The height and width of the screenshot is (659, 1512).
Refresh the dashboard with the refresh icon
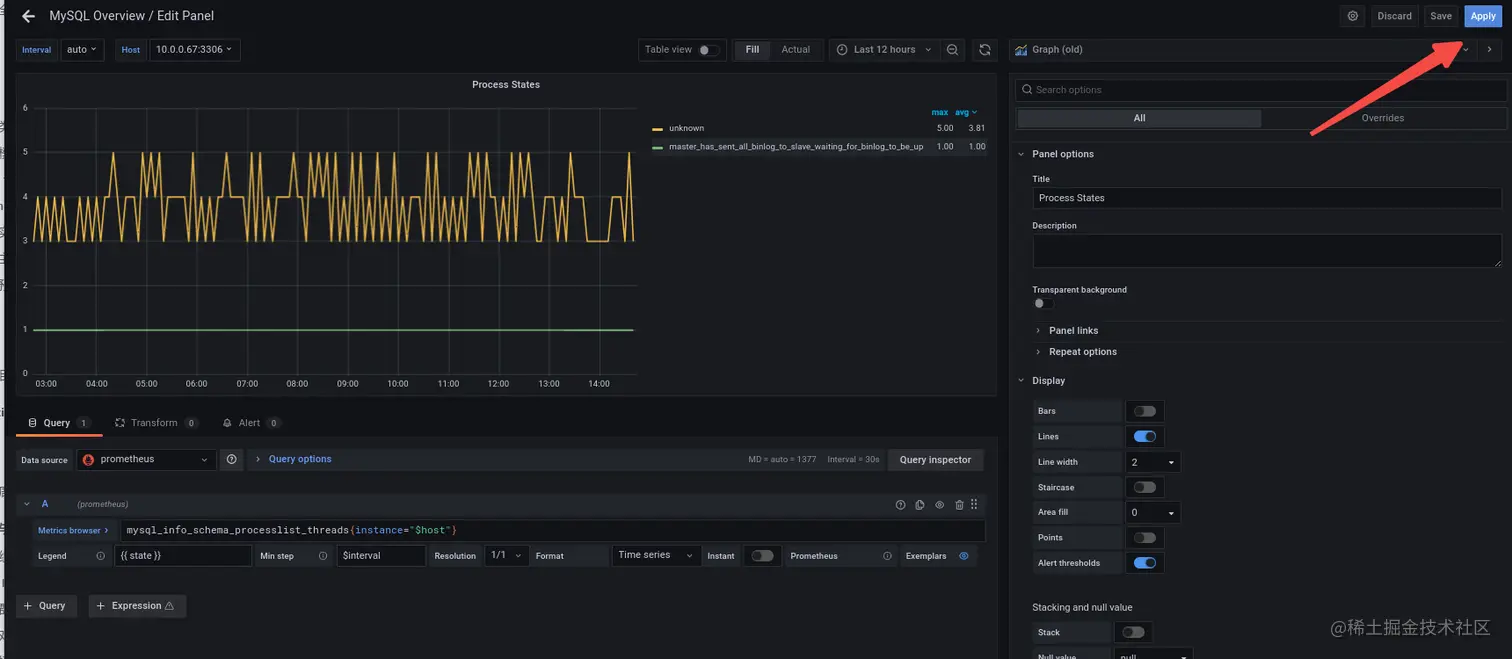pos(985,50)
